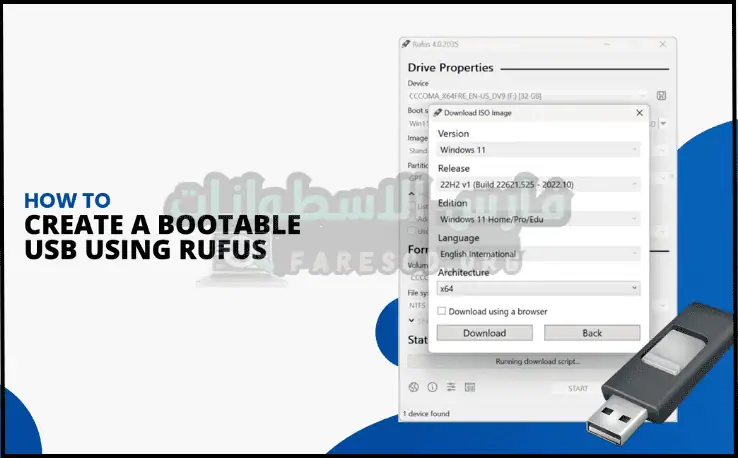Click the save drive icon beside Device

pos(661,95)
